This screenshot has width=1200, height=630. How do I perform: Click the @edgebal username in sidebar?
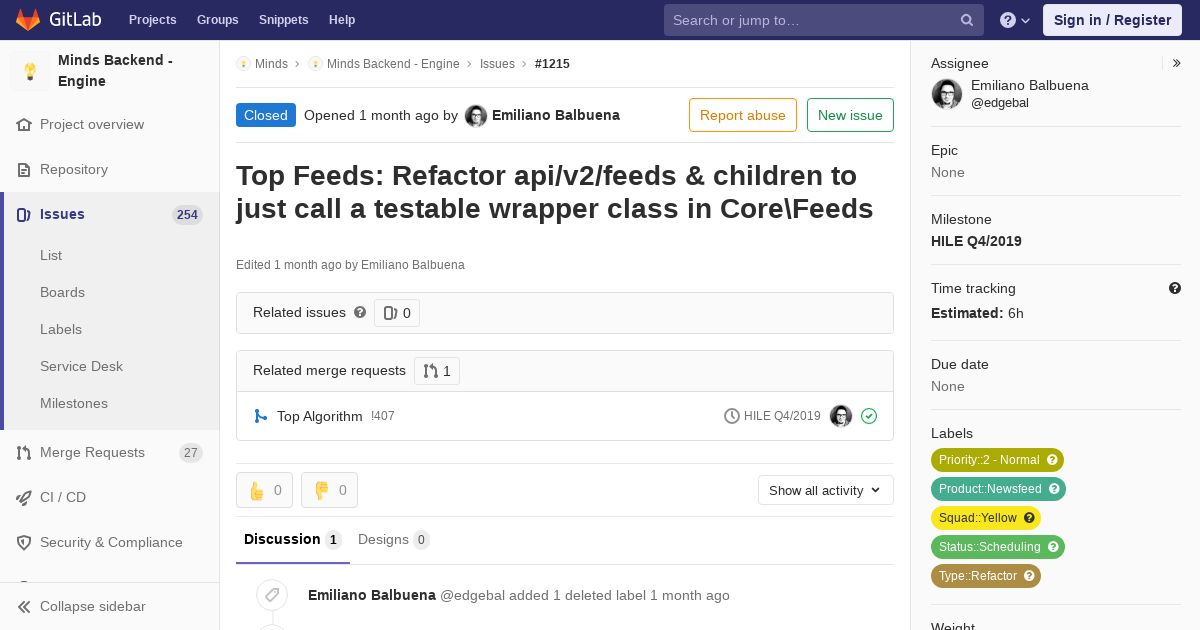click(1000, 103)
